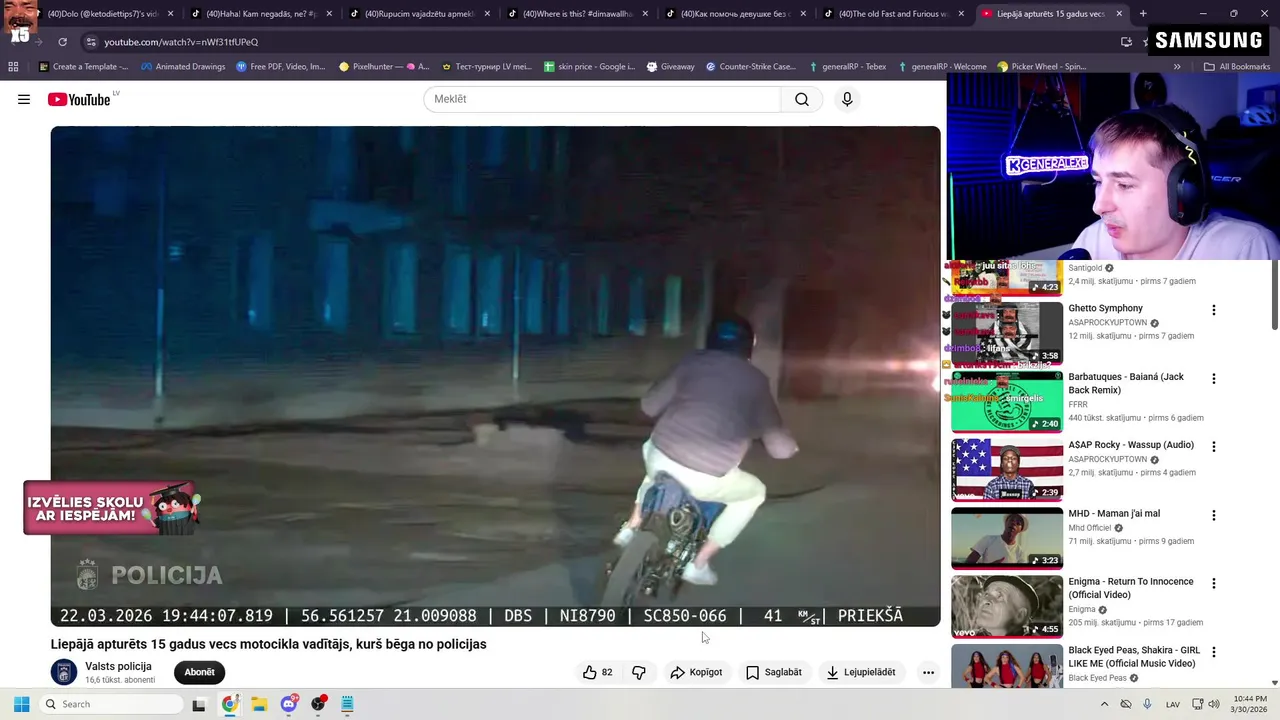1280x720 pixels.
Task: Open Create a Template bookmark
Action: (x=83, y=67)
